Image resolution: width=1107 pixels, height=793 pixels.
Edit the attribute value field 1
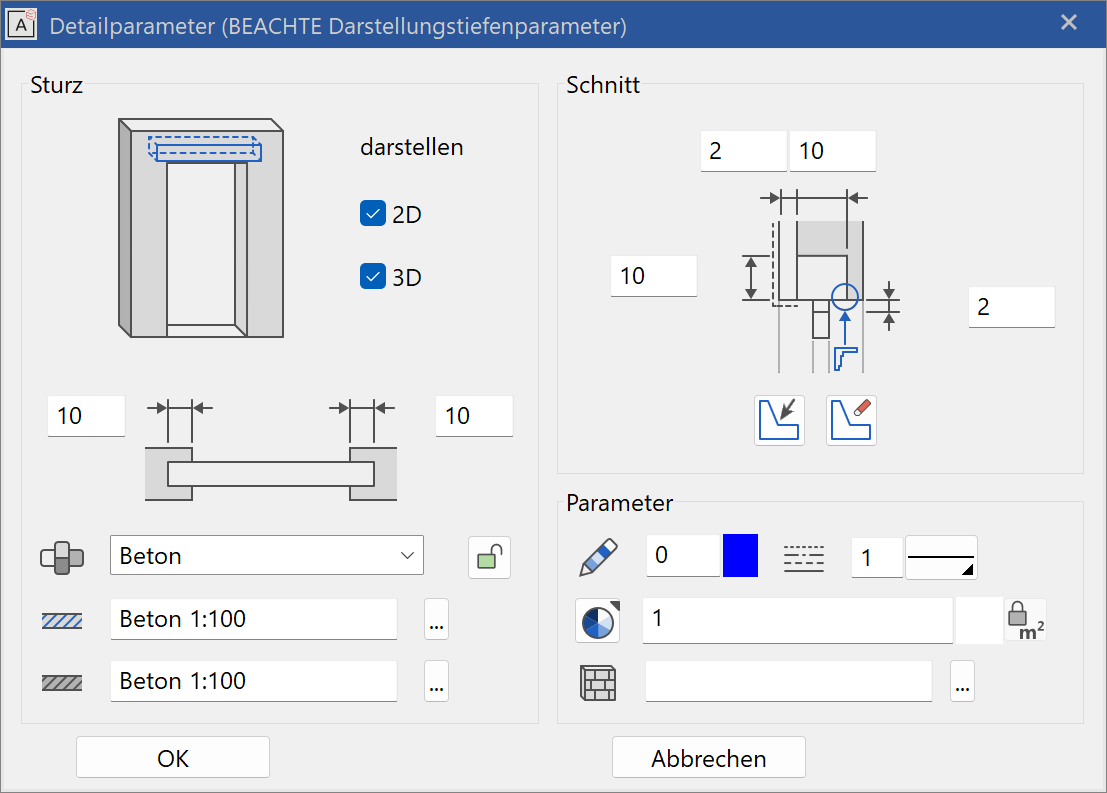coord(798,620)
